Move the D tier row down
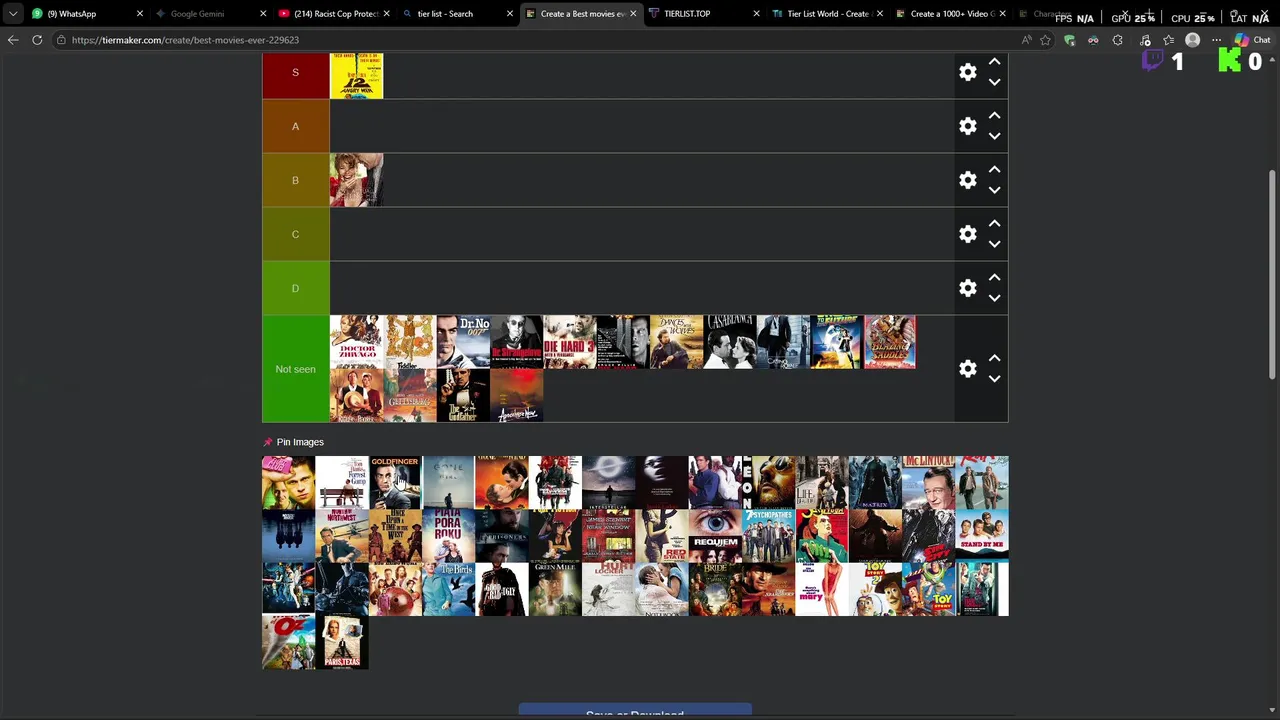The image size is (1280, 720). (x=994, y=298)
